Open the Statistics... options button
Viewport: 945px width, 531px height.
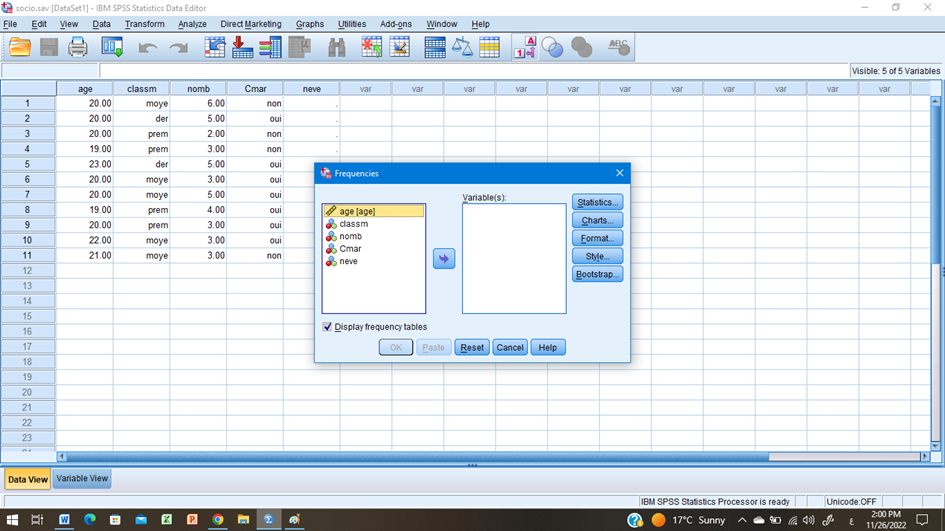click(x=597, y=202)
